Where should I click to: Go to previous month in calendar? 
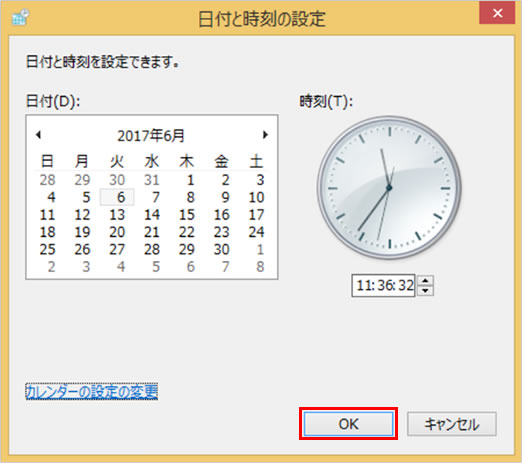(x=38, y=135)
